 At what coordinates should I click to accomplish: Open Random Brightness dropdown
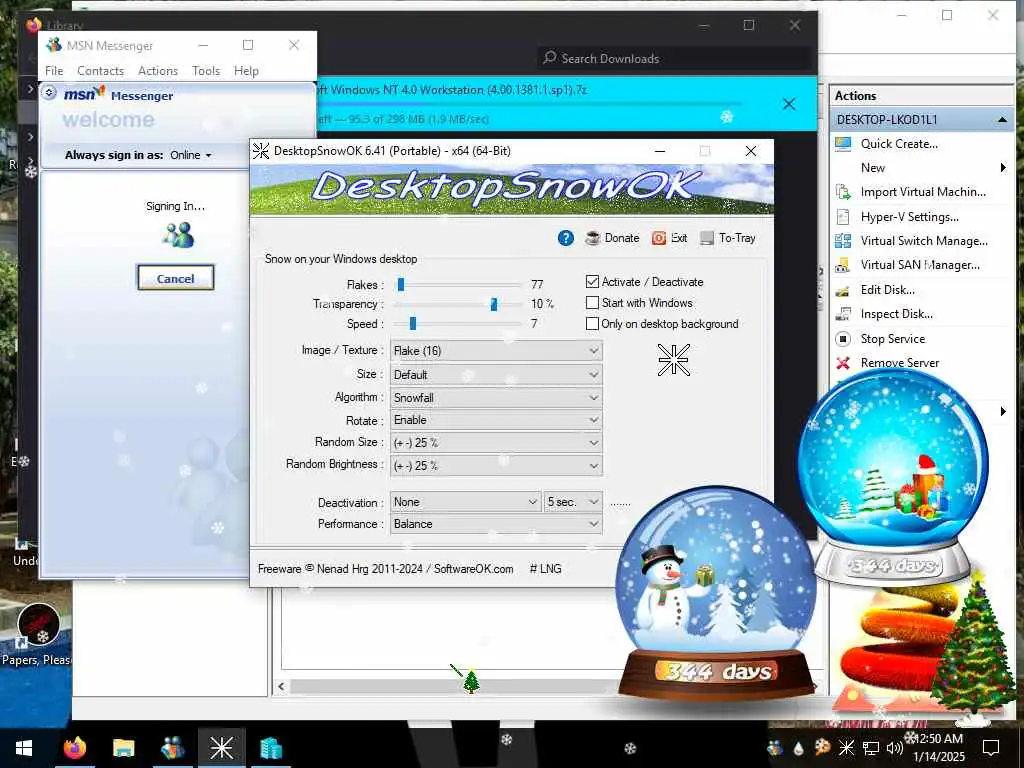pyautogui.click(x=496, y=466)
